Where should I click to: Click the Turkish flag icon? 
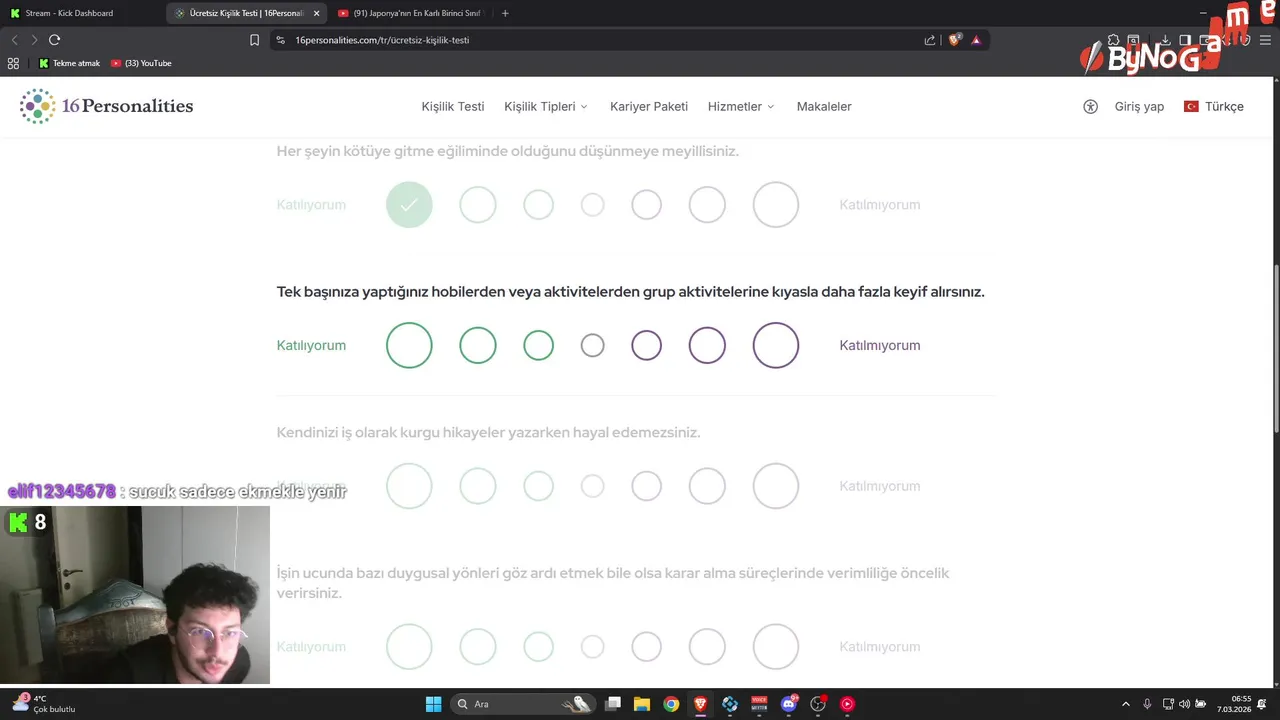(1191, 106)
